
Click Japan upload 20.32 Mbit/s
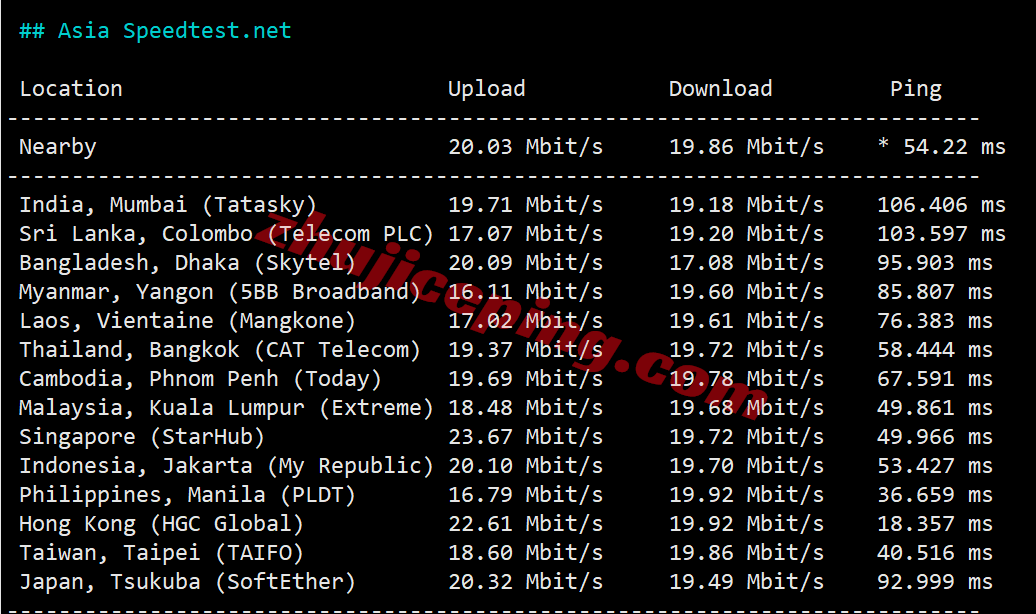tap(525, 583)
